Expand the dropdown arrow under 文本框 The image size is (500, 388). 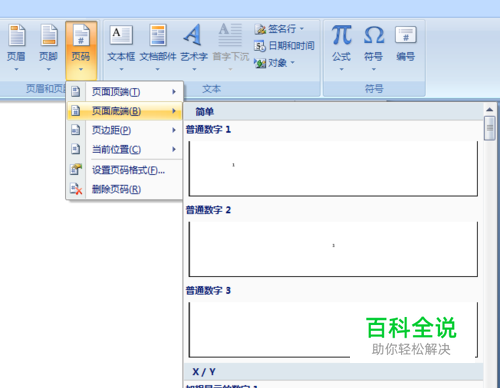[121, 69]
